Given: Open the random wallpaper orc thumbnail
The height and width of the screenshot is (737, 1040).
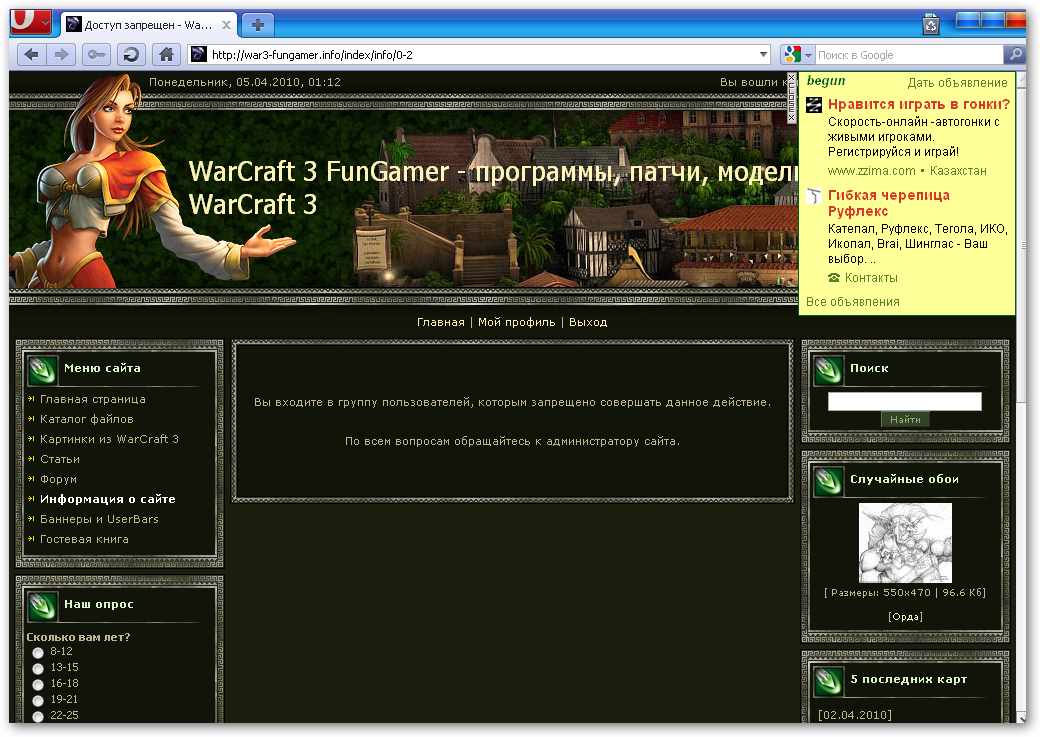Looking at the screenshot, I should click(x=905, y=543).
